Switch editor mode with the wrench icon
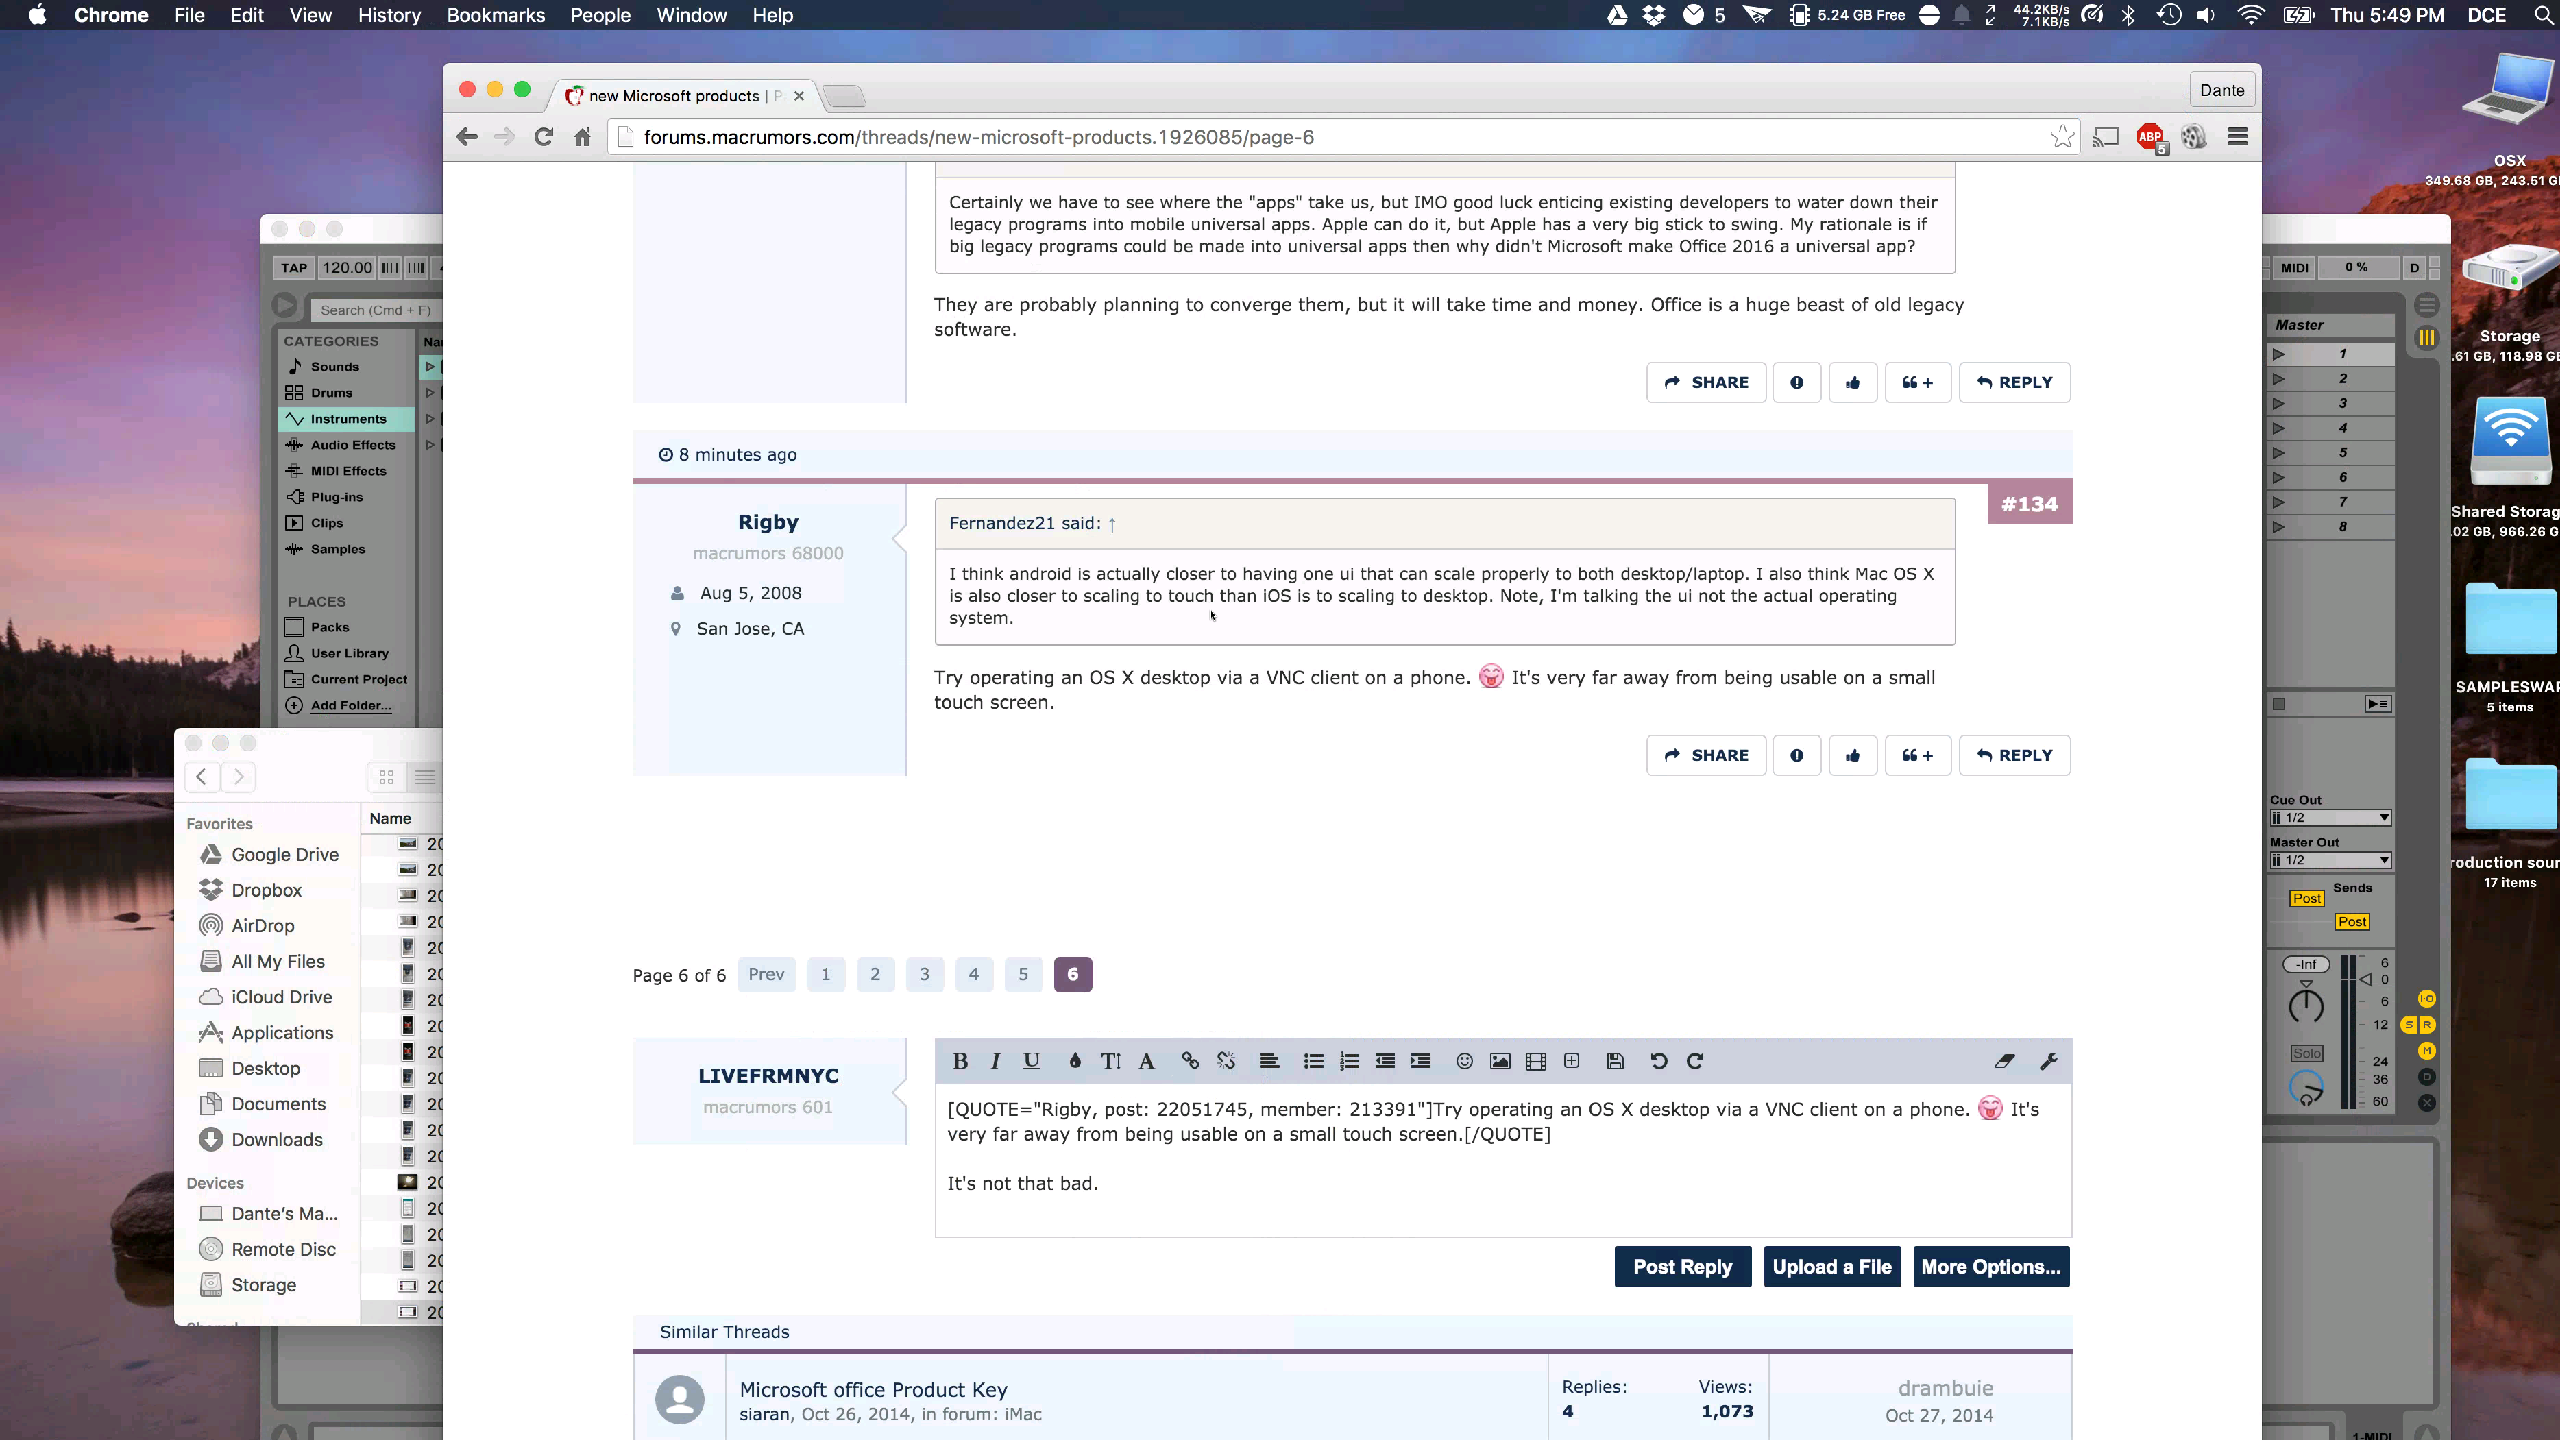2560x1440 pixels. (2049, 1061)
